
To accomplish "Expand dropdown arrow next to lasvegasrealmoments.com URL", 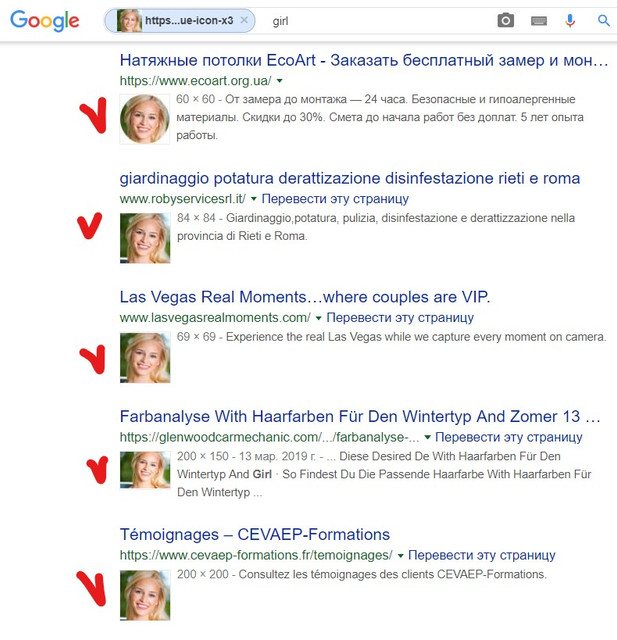I will pyautogui.click(x=318, y=318).
